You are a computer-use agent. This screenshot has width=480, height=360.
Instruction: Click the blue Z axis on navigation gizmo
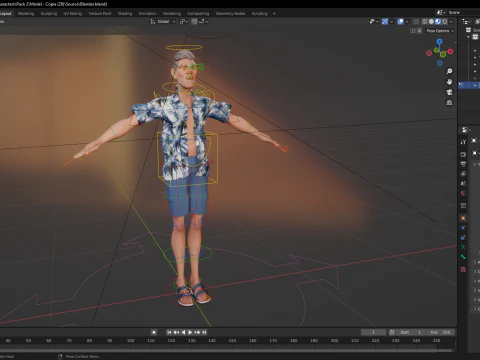point(439,41)
